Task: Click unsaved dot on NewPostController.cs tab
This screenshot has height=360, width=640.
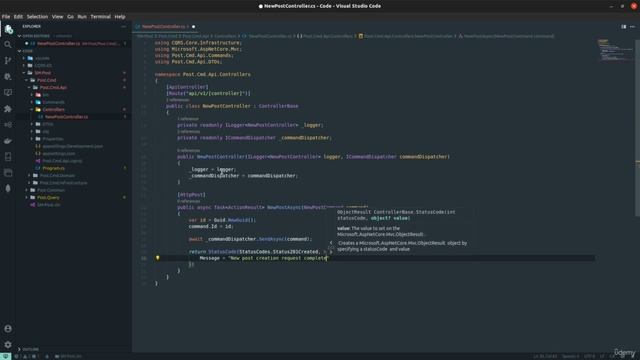Action: click(x=193, y=27)
